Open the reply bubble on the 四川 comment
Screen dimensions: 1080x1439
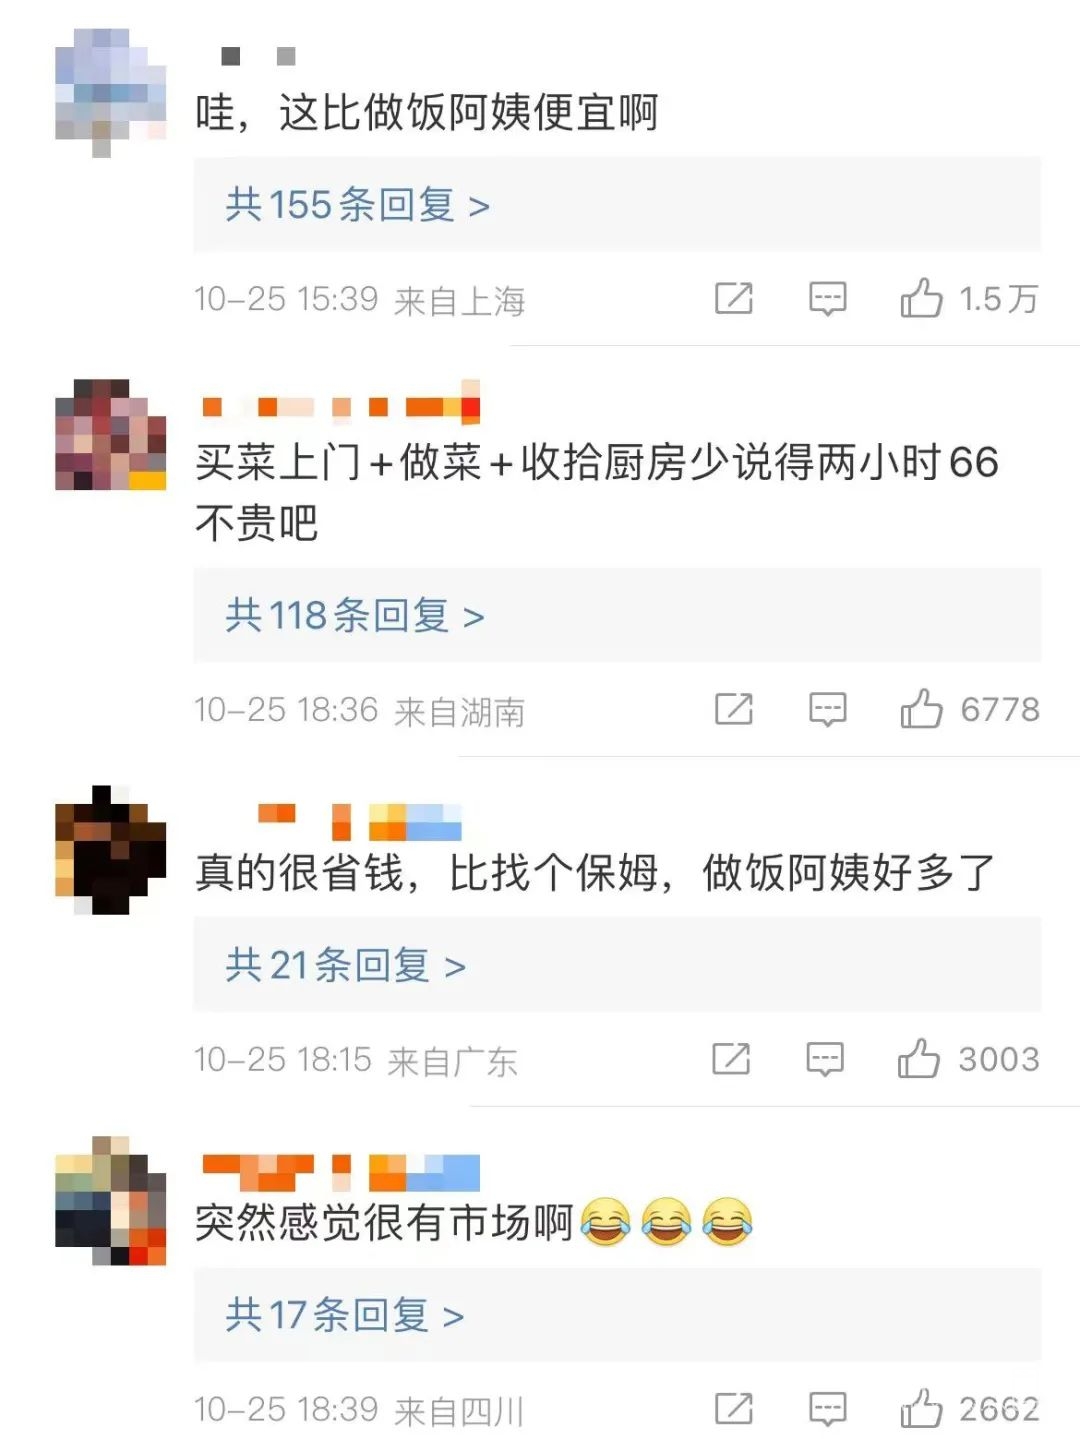click(x=827, y=1409)
